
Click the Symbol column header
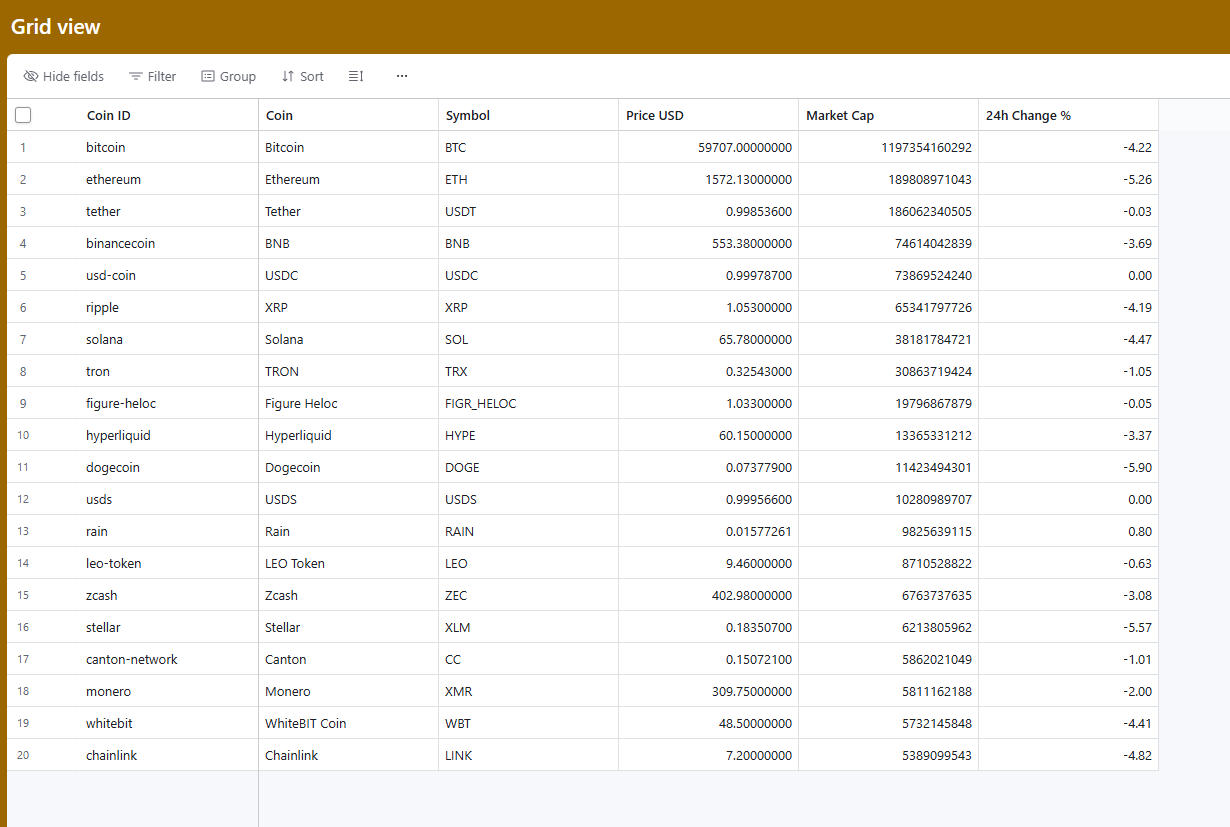pos(528,115)
